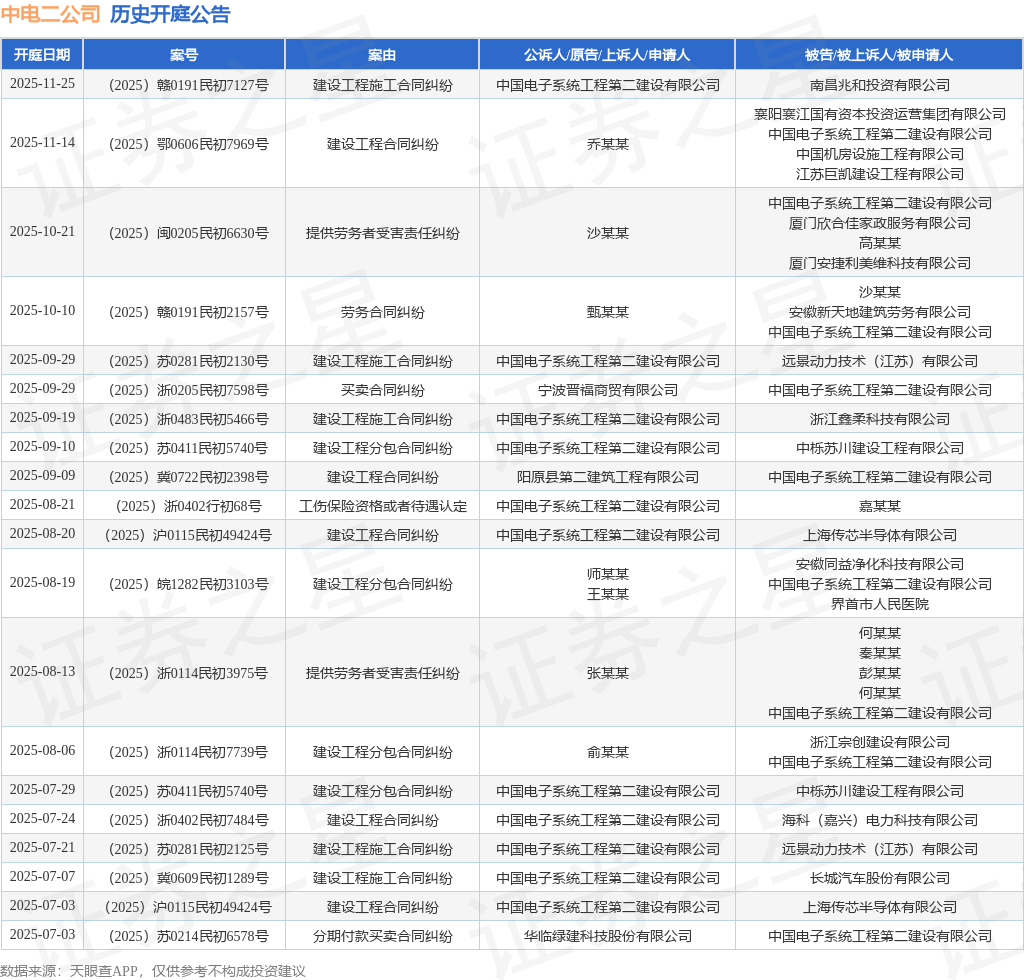
Task: Click the 开庭日期 column header
Action: point(42,55)
